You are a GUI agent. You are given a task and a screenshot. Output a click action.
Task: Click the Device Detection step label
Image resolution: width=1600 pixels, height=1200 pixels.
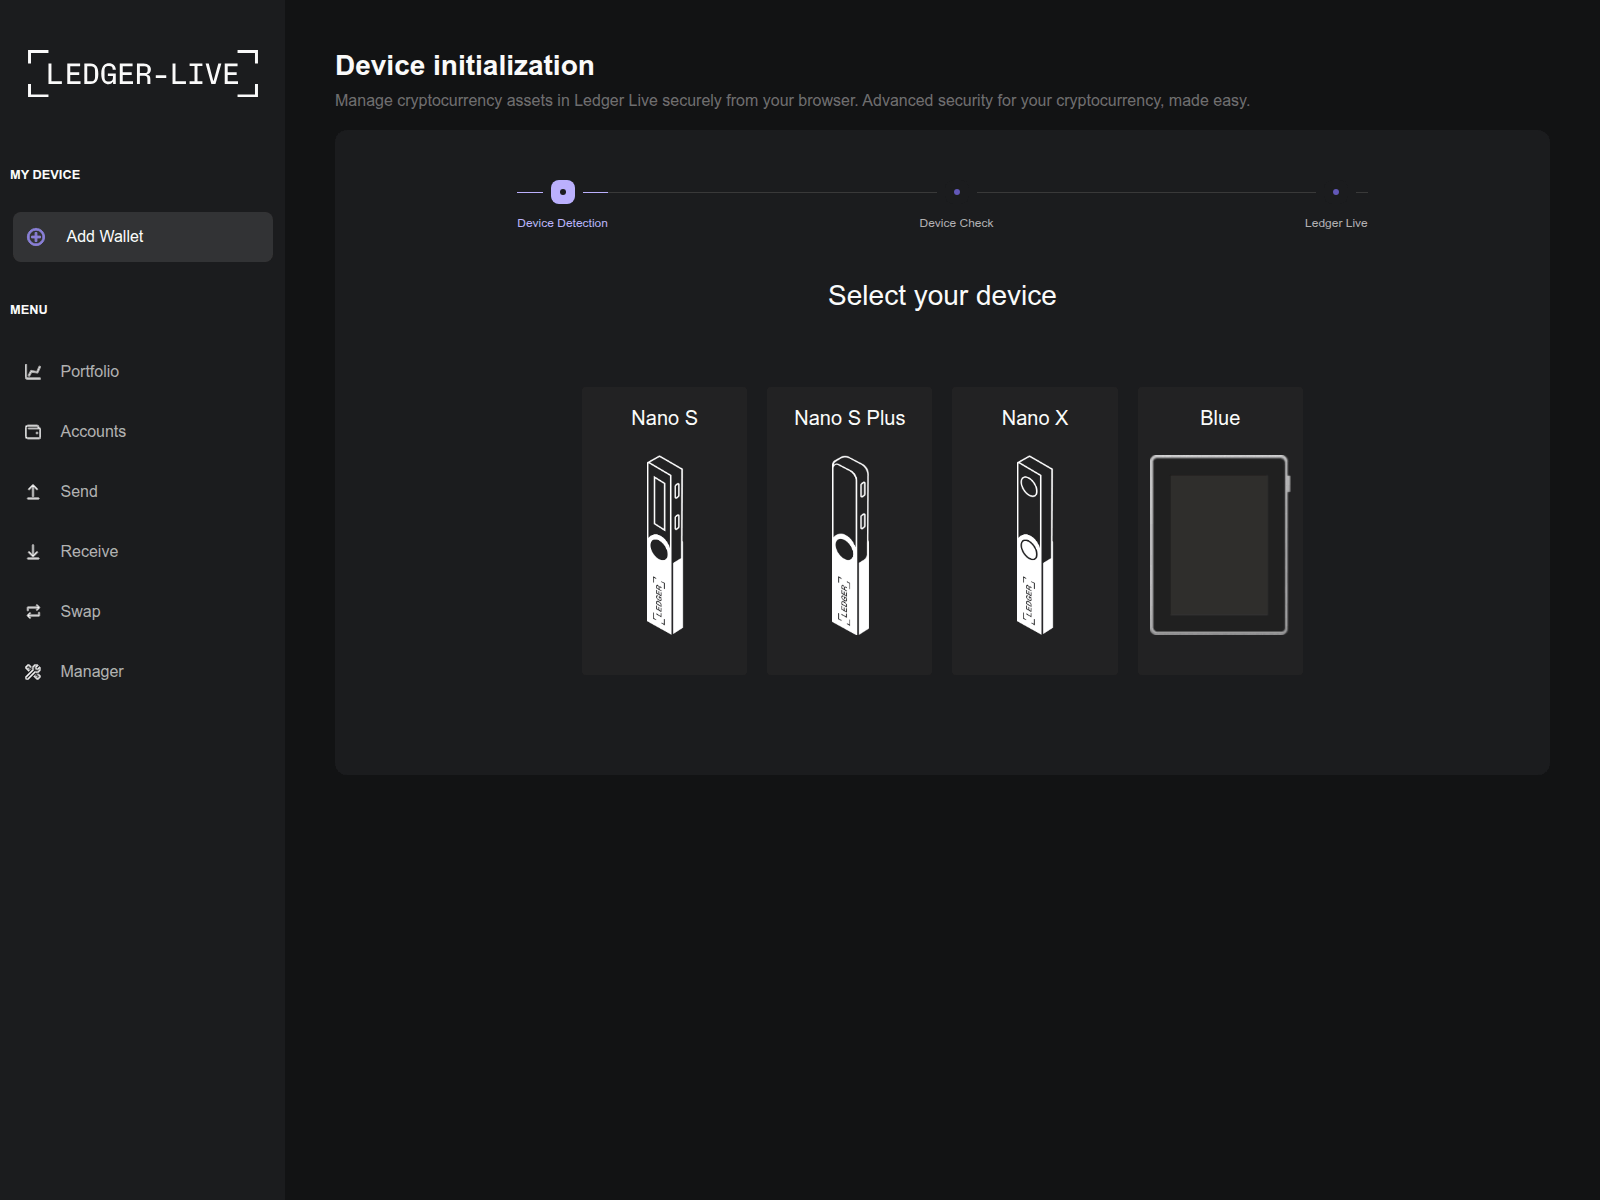pos(562,223)
